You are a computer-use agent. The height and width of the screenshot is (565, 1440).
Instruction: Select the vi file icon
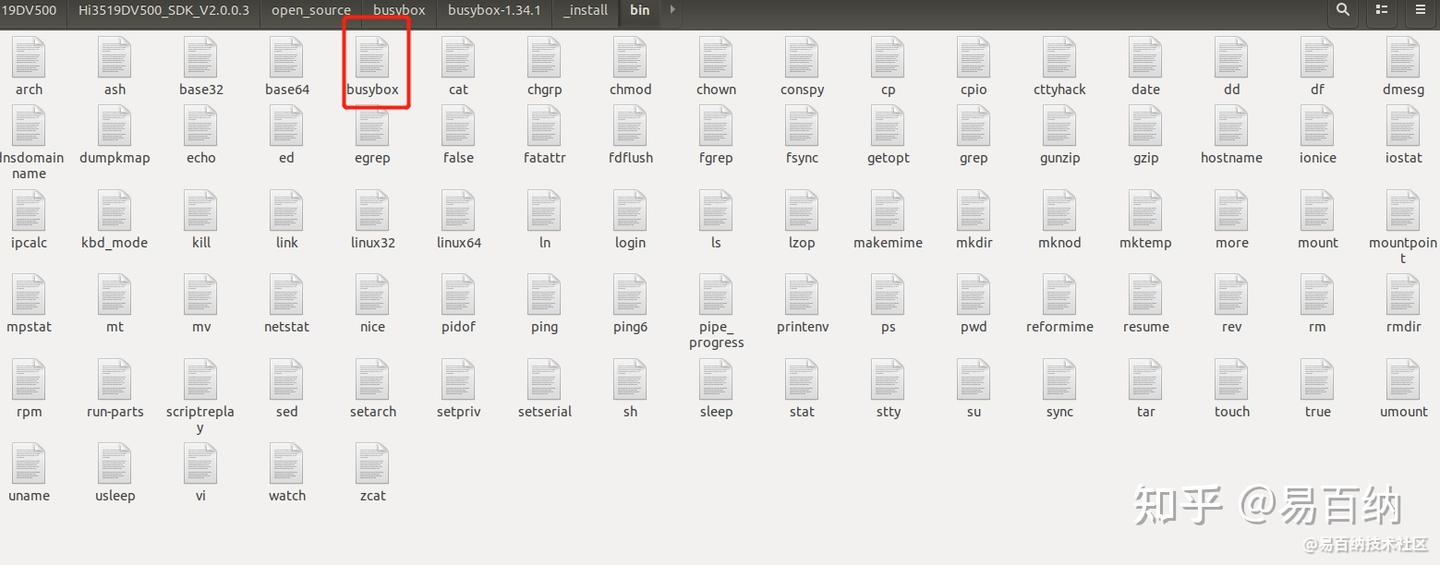[201, 464]
